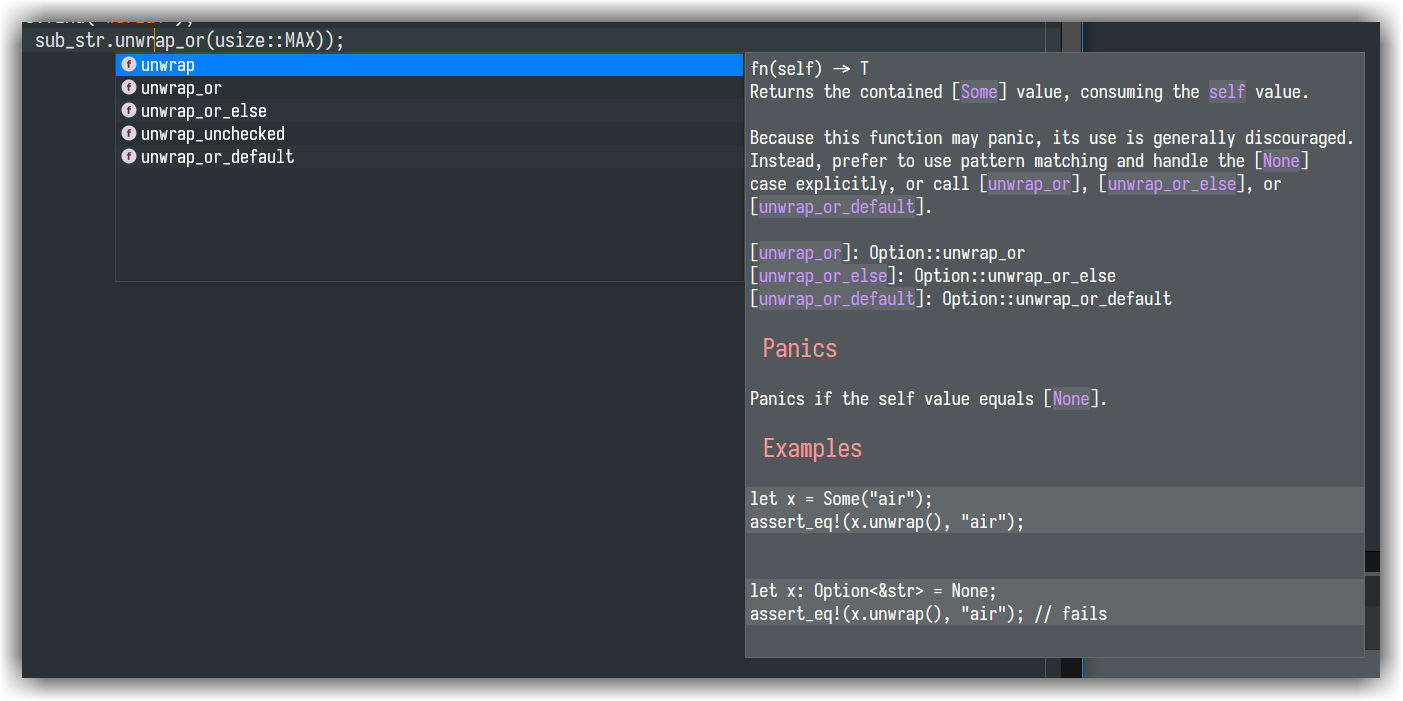Click the function icon beside unwrap_or_default

click(x=129, y=157)
